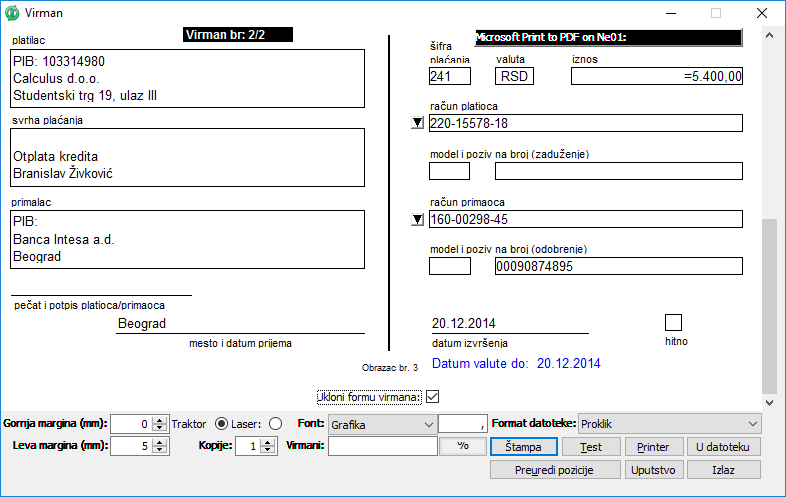Open the recipient account selector arrow

[418, 220]
